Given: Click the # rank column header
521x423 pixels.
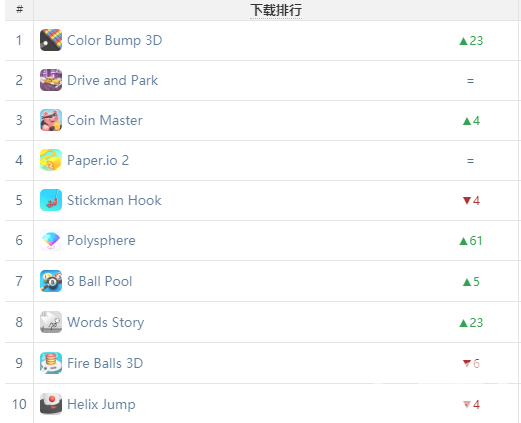Looking at the screenshot, I should tap(19, 9).
